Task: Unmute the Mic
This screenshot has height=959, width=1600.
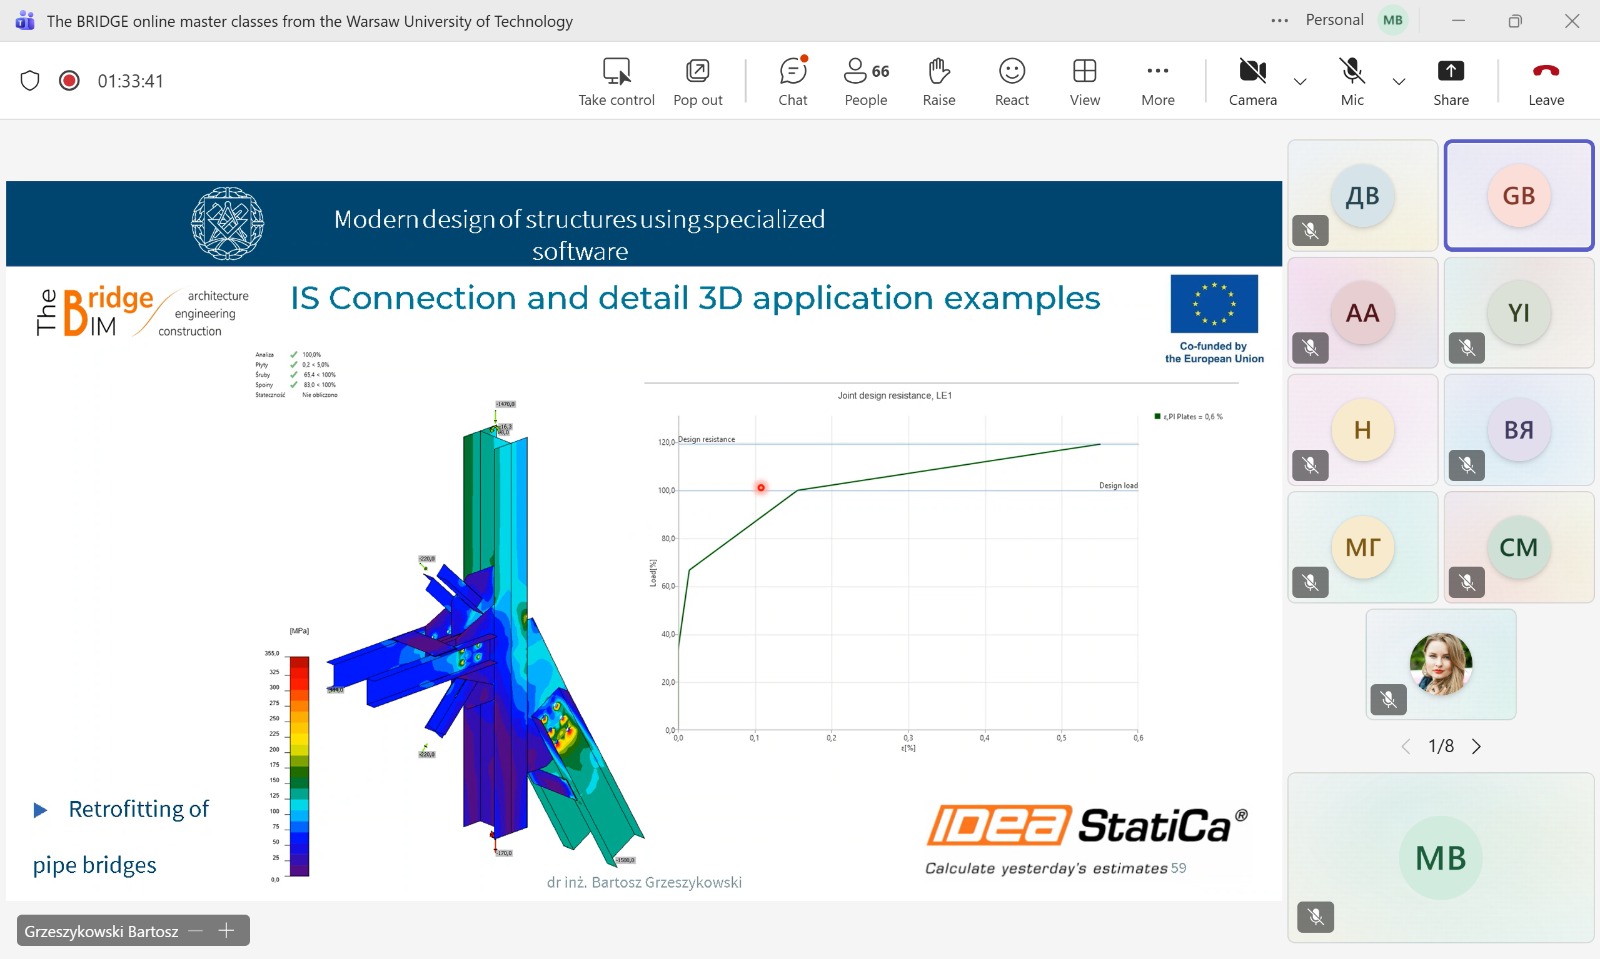Action: click(x=1351, y=81)
